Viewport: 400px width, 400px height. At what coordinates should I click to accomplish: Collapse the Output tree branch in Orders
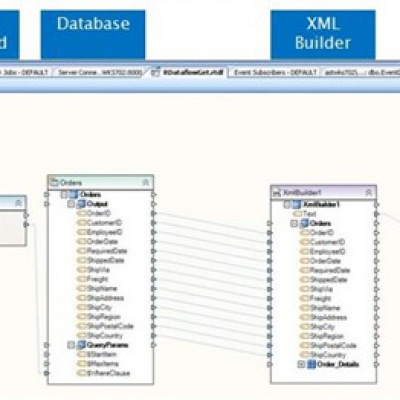71,204
